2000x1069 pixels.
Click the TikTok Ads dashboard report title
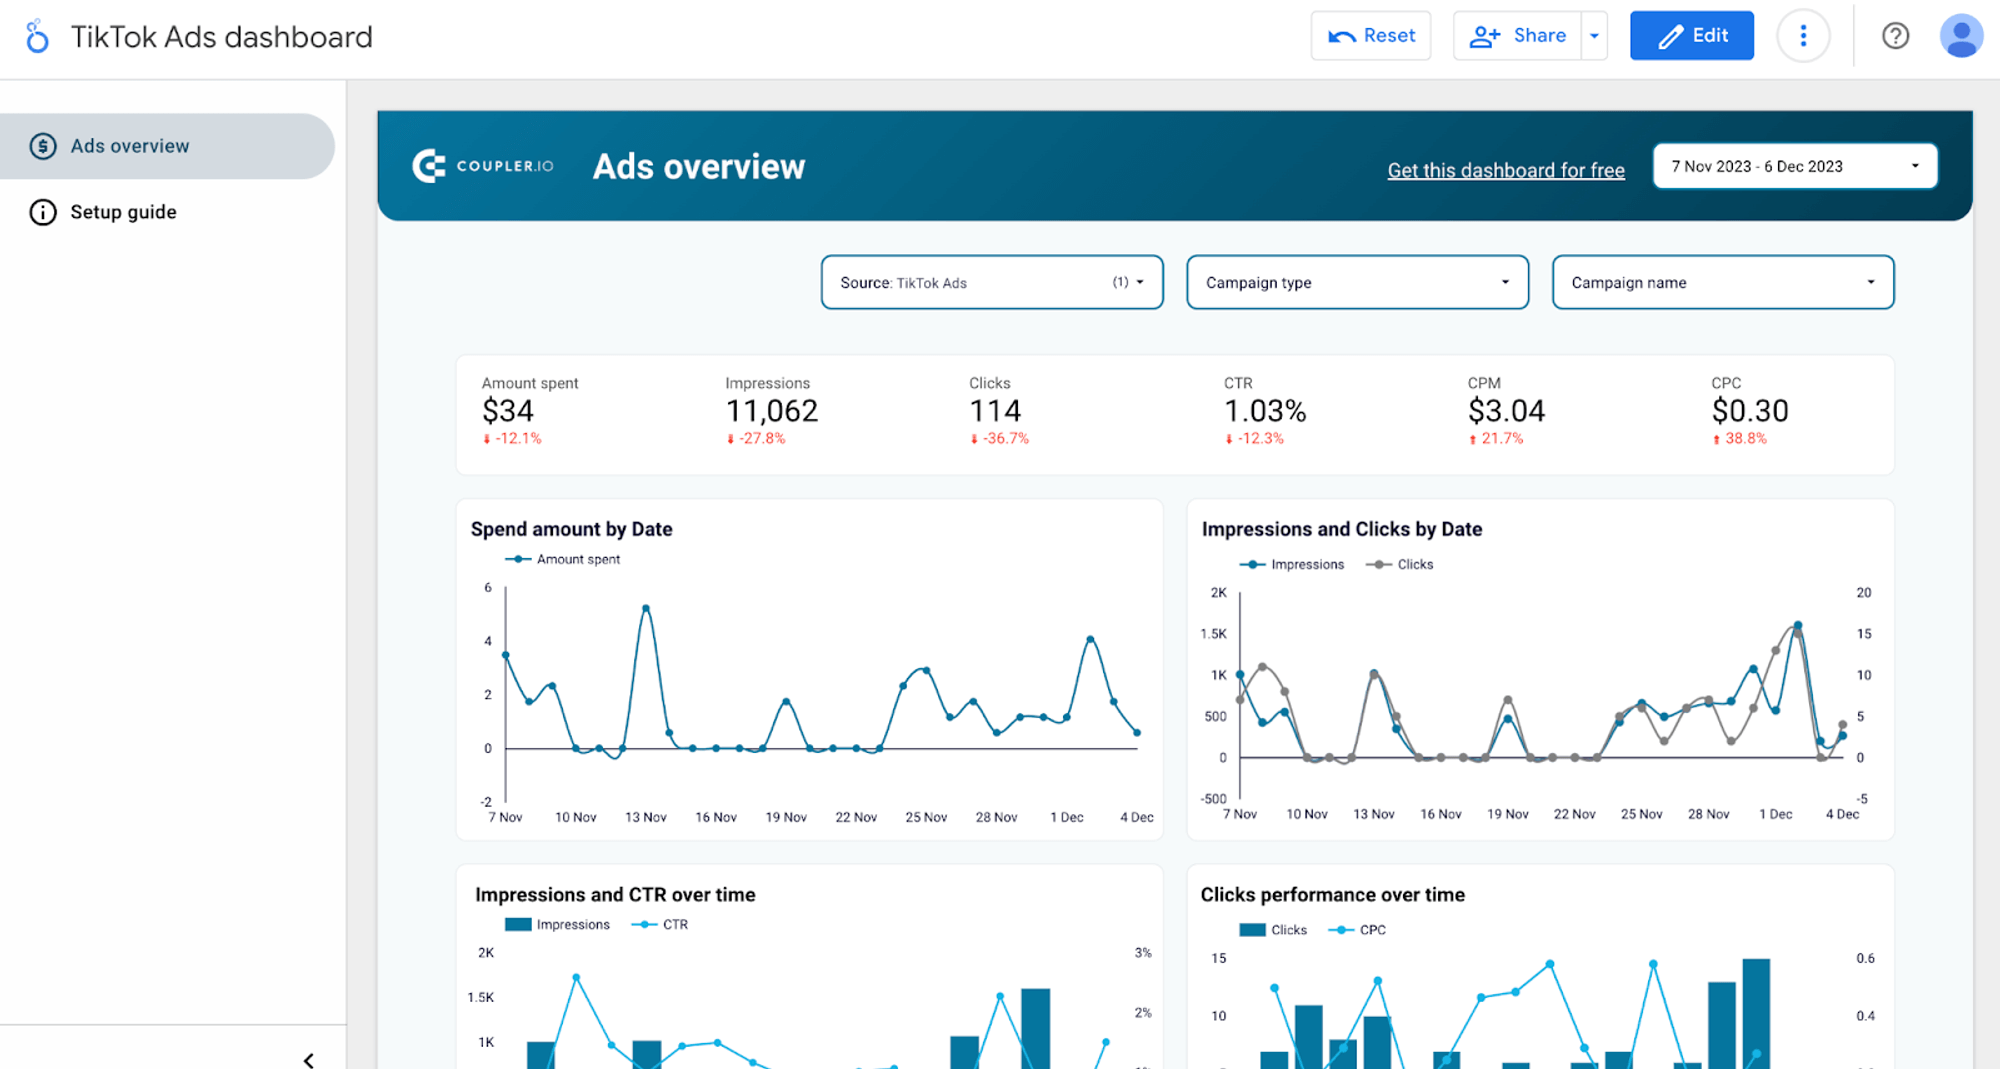pyautogui.click(x=222, y=37)
